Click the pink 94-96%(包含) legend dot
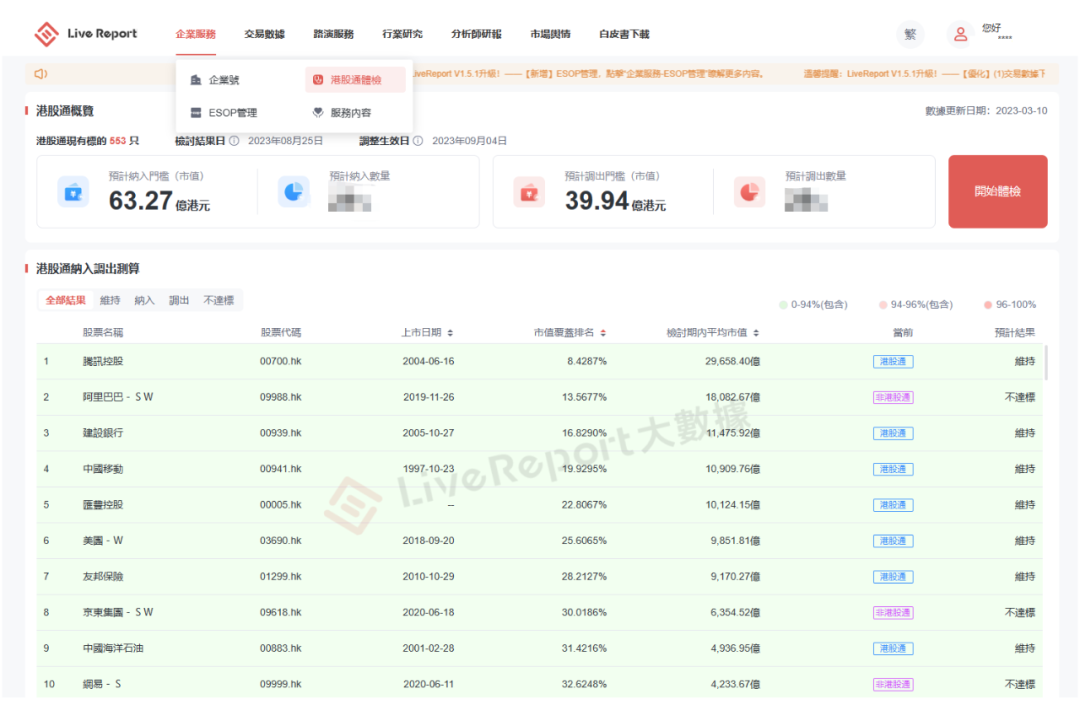 click(882, 304)
